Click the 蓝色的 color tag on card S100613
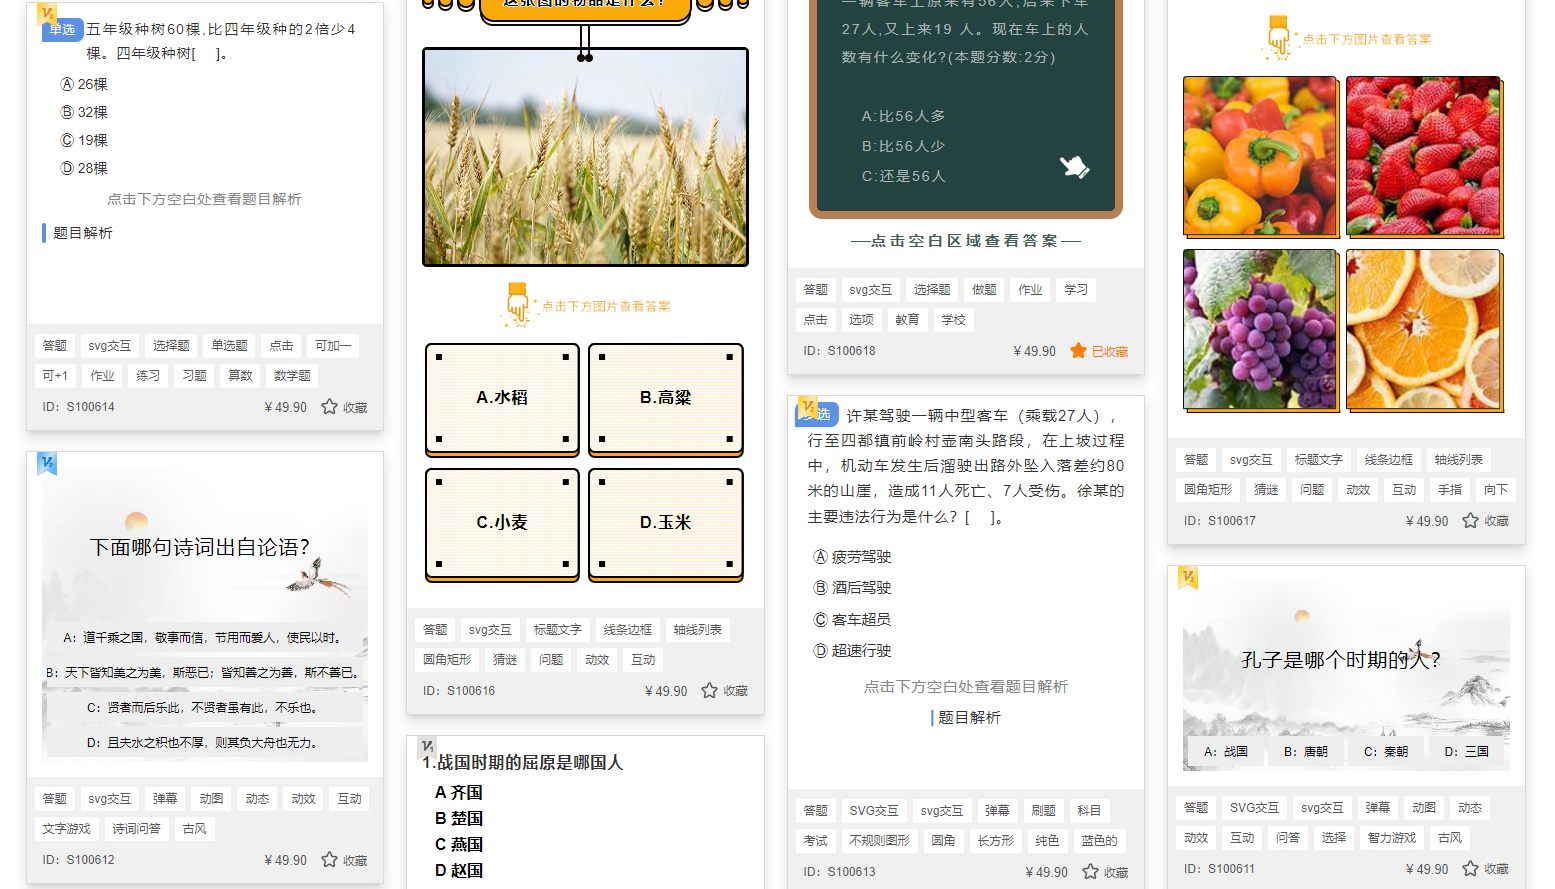The width and height of the screenshot is (1555, 889). (x=1099, y=840)
